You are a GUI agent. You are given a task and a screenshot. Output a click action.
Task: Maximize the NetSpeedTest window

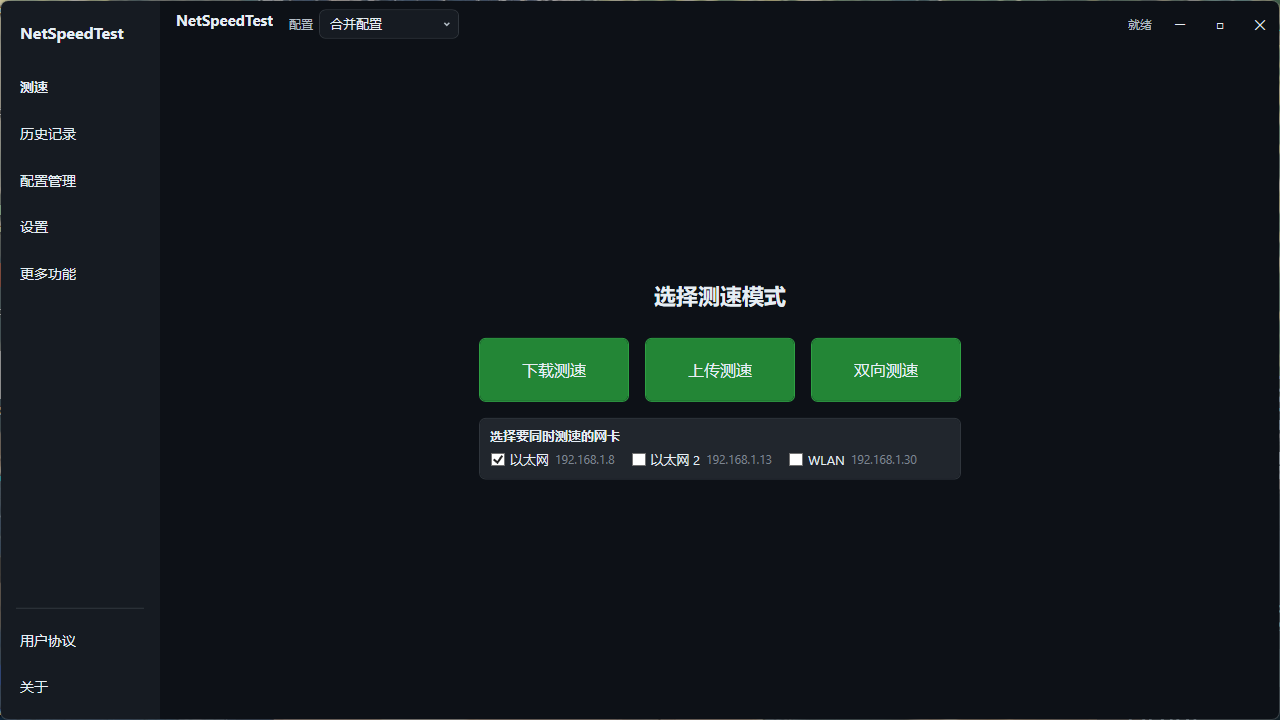point(1220,25)
